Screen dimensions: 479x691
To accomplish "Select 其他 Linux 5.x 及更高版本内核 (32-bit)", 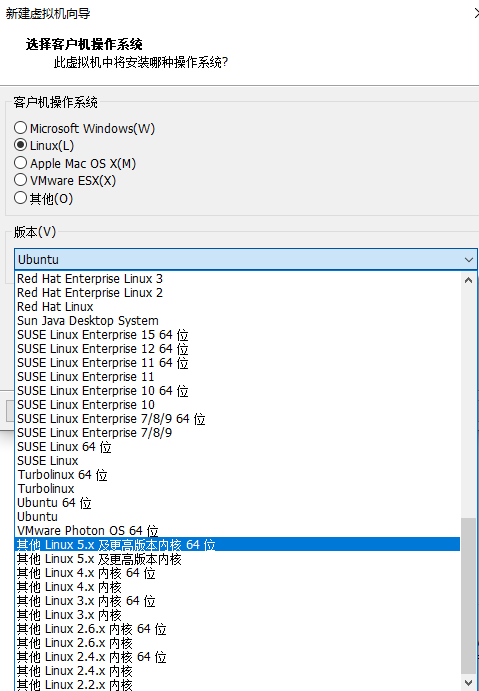I will (237, 559).
